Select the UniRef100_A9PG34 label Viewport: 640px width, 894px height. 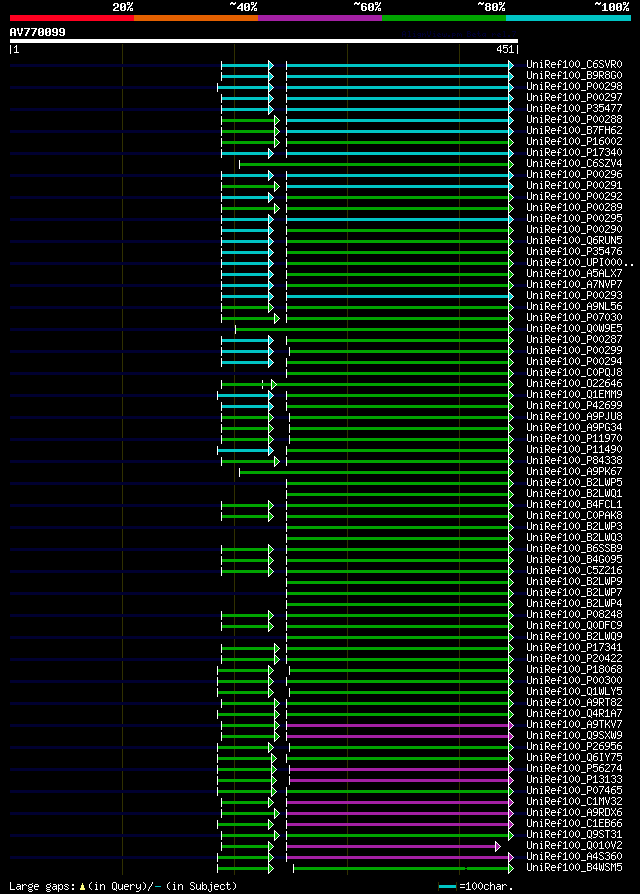574,428
